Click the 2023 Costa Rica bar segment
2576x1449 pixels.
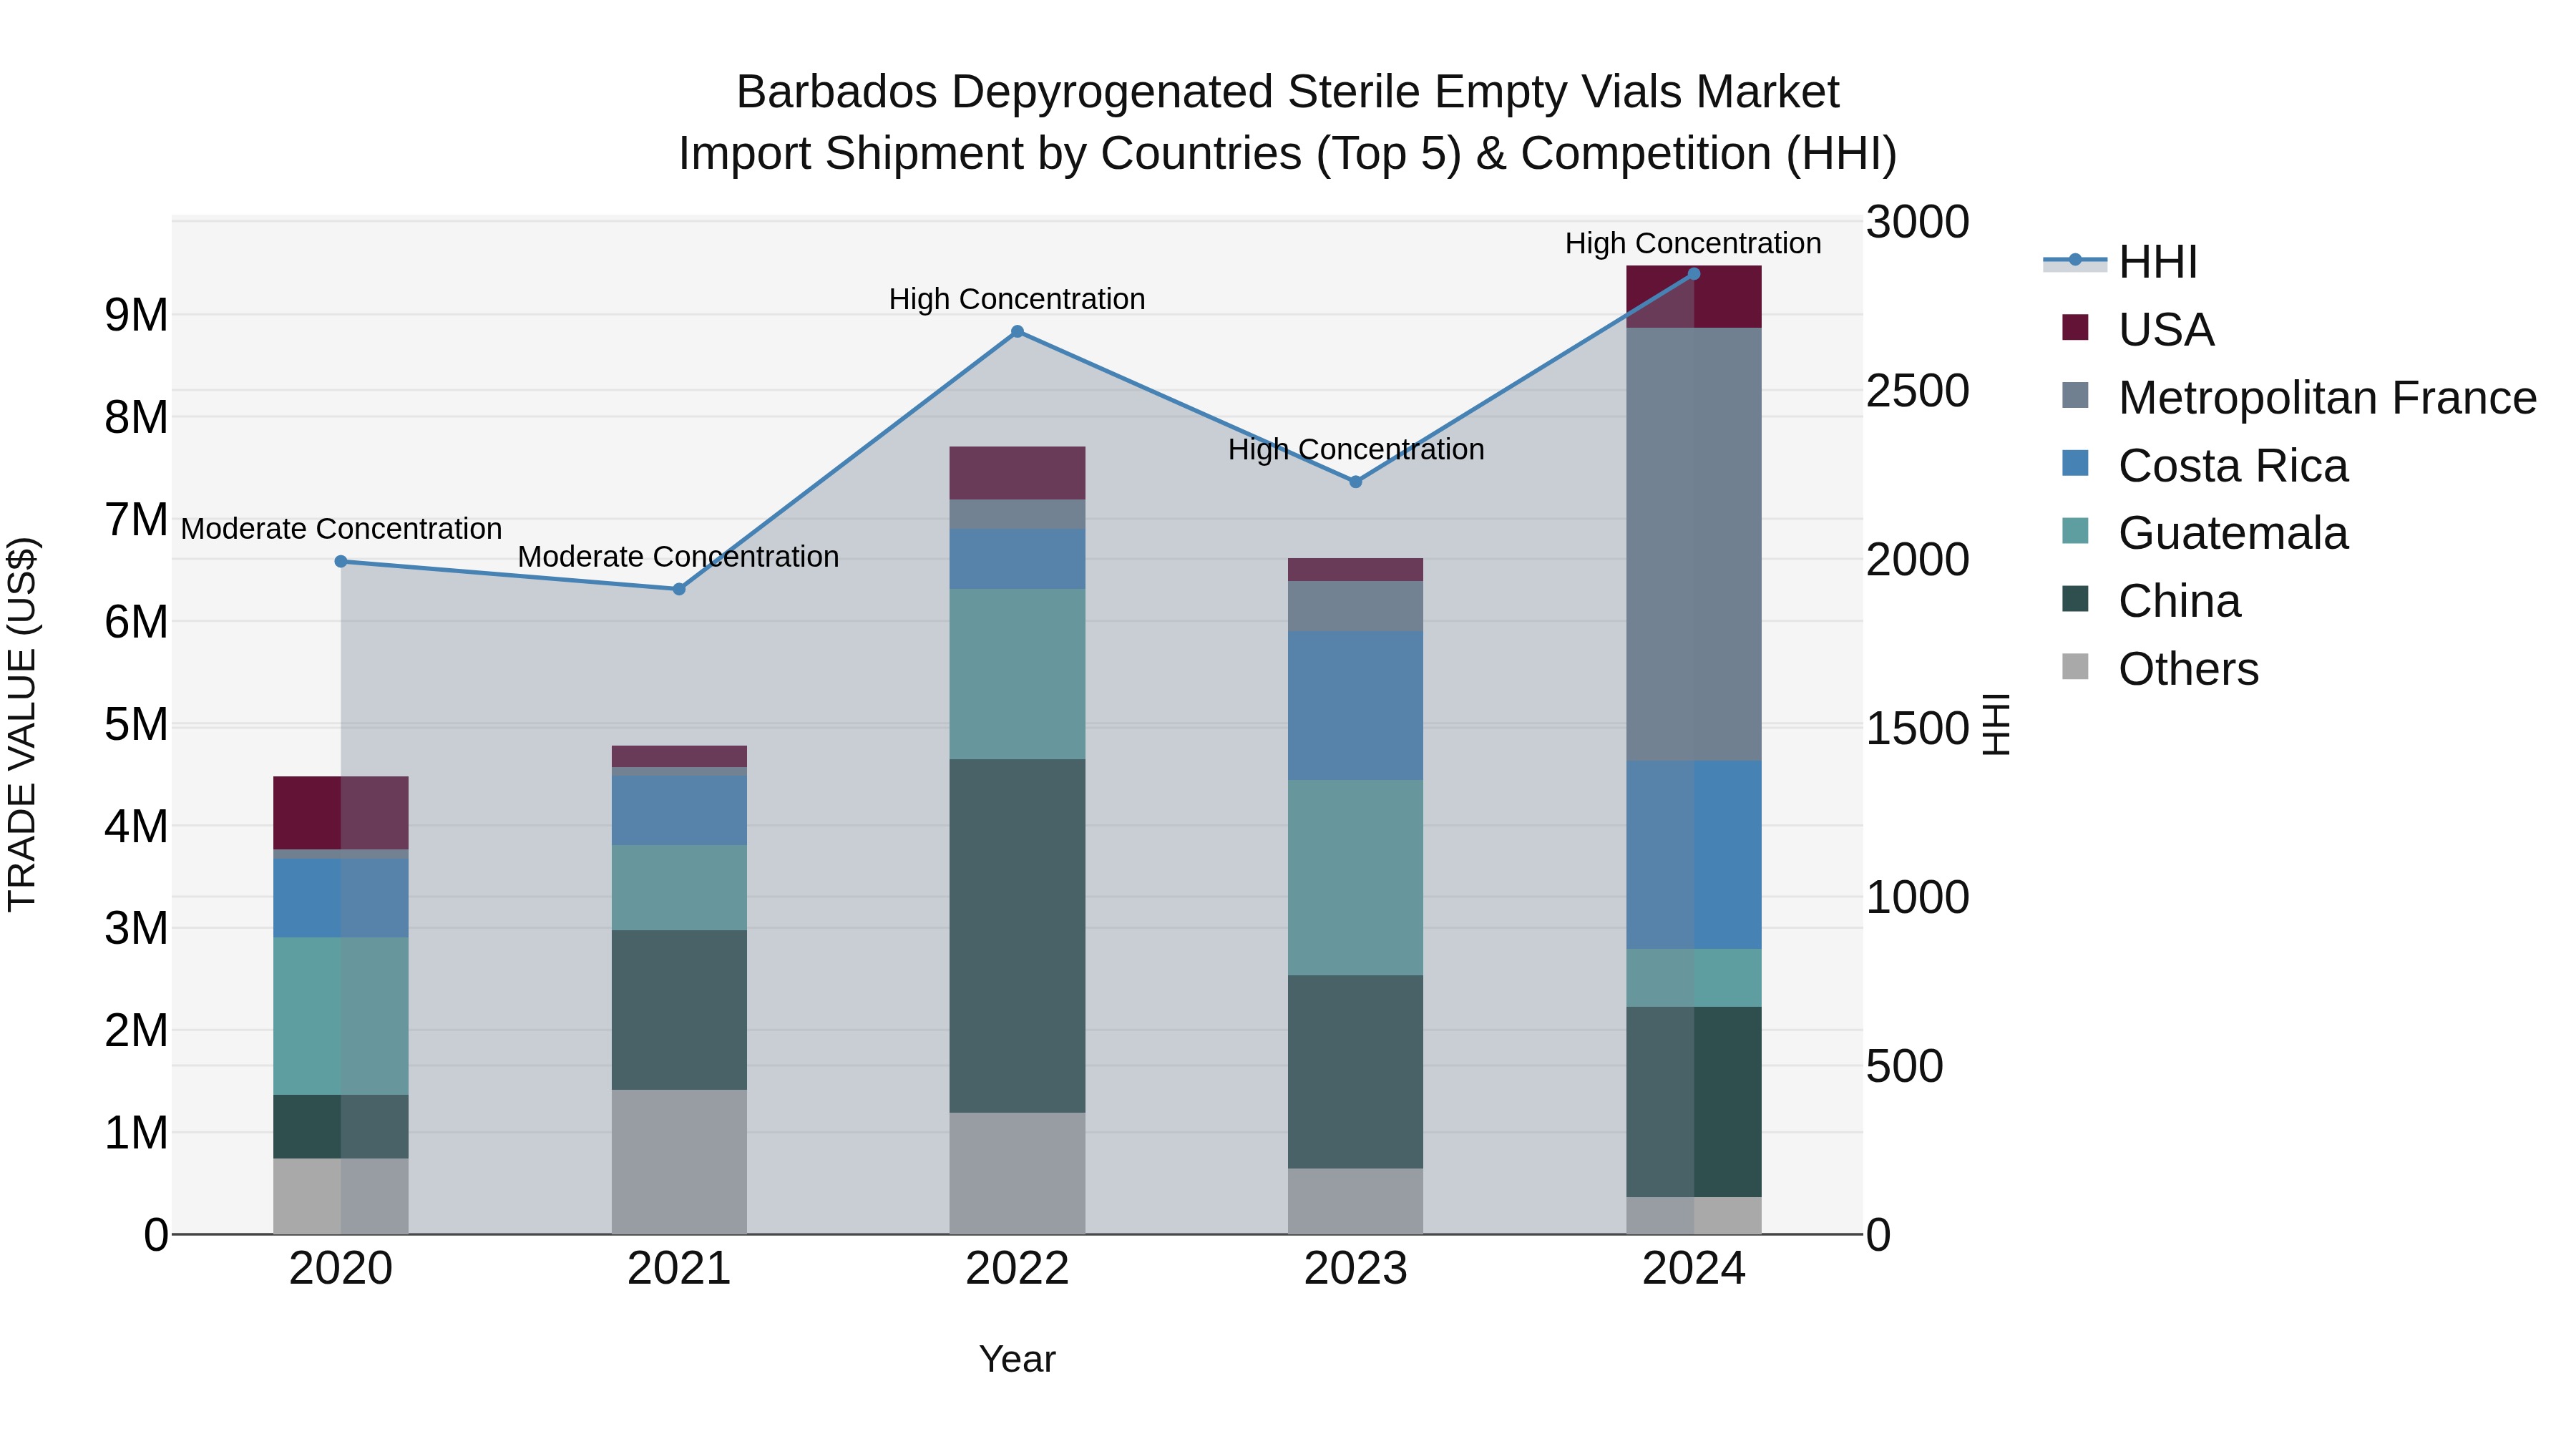[x=1356, y=706]
